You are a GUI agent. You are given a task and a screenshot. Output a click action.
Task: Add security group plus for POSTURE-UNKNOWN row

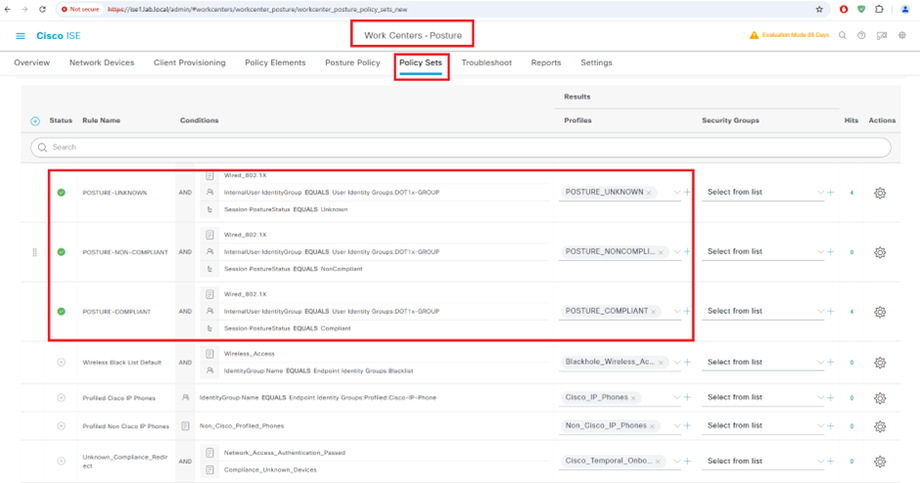click(830, 192)
